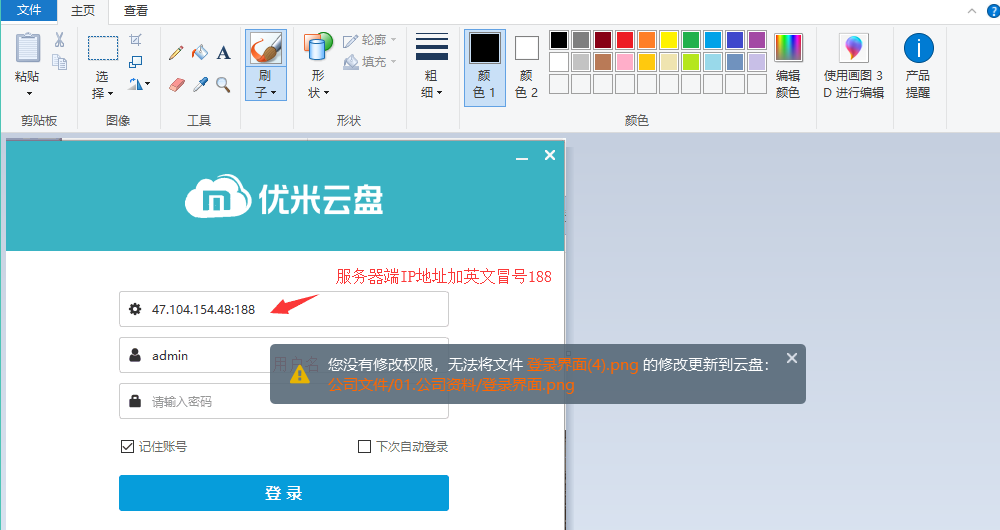
Task: Dismiss the permission warning notification
Action: pyautogui.click(x=792, y=358)
